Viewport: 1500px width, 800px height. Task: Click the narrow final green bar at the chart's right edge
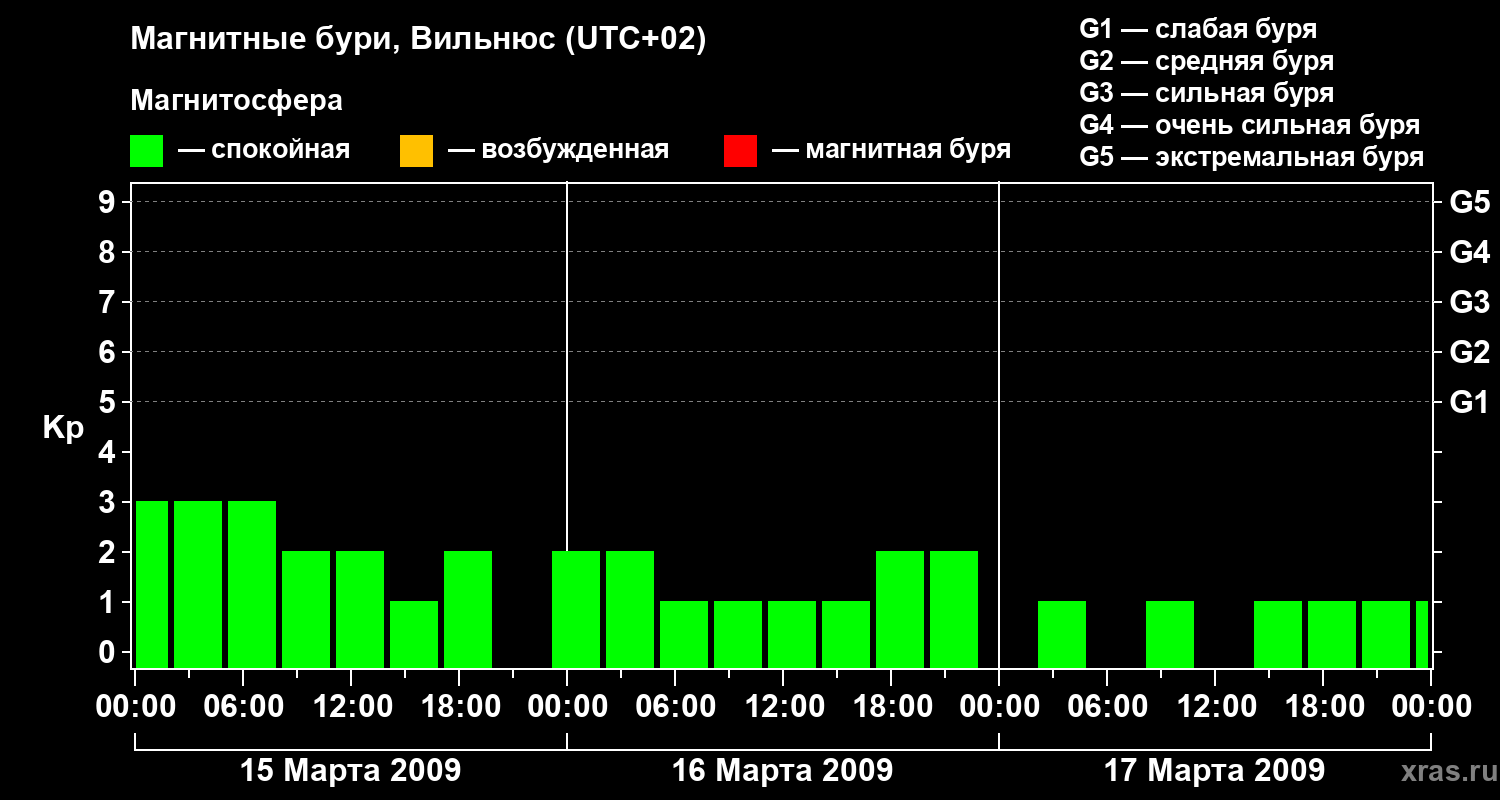click(x=1422, y=634)
